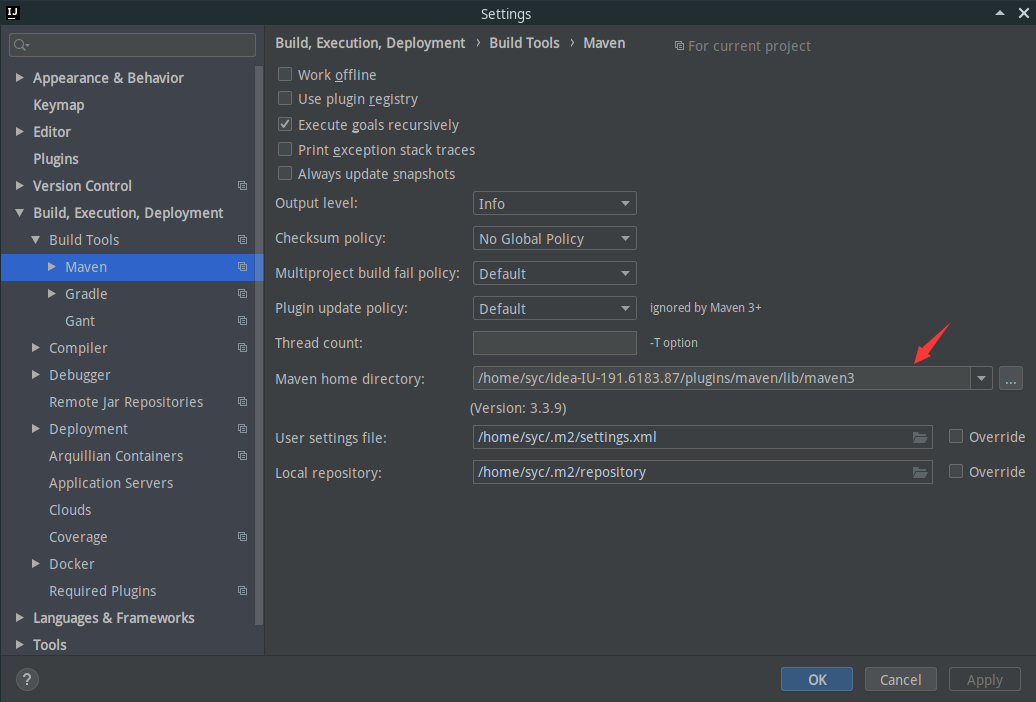Viewport: 1036px width, 702px height.
Task: Click the For current project indicator icon
Action: 679,46
